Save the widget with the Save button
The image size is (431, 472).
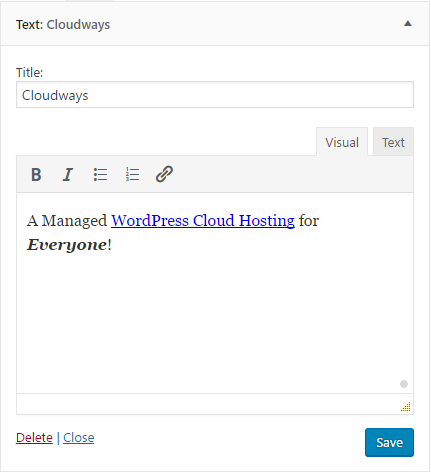pyautogui.click(x=389, y=442)
